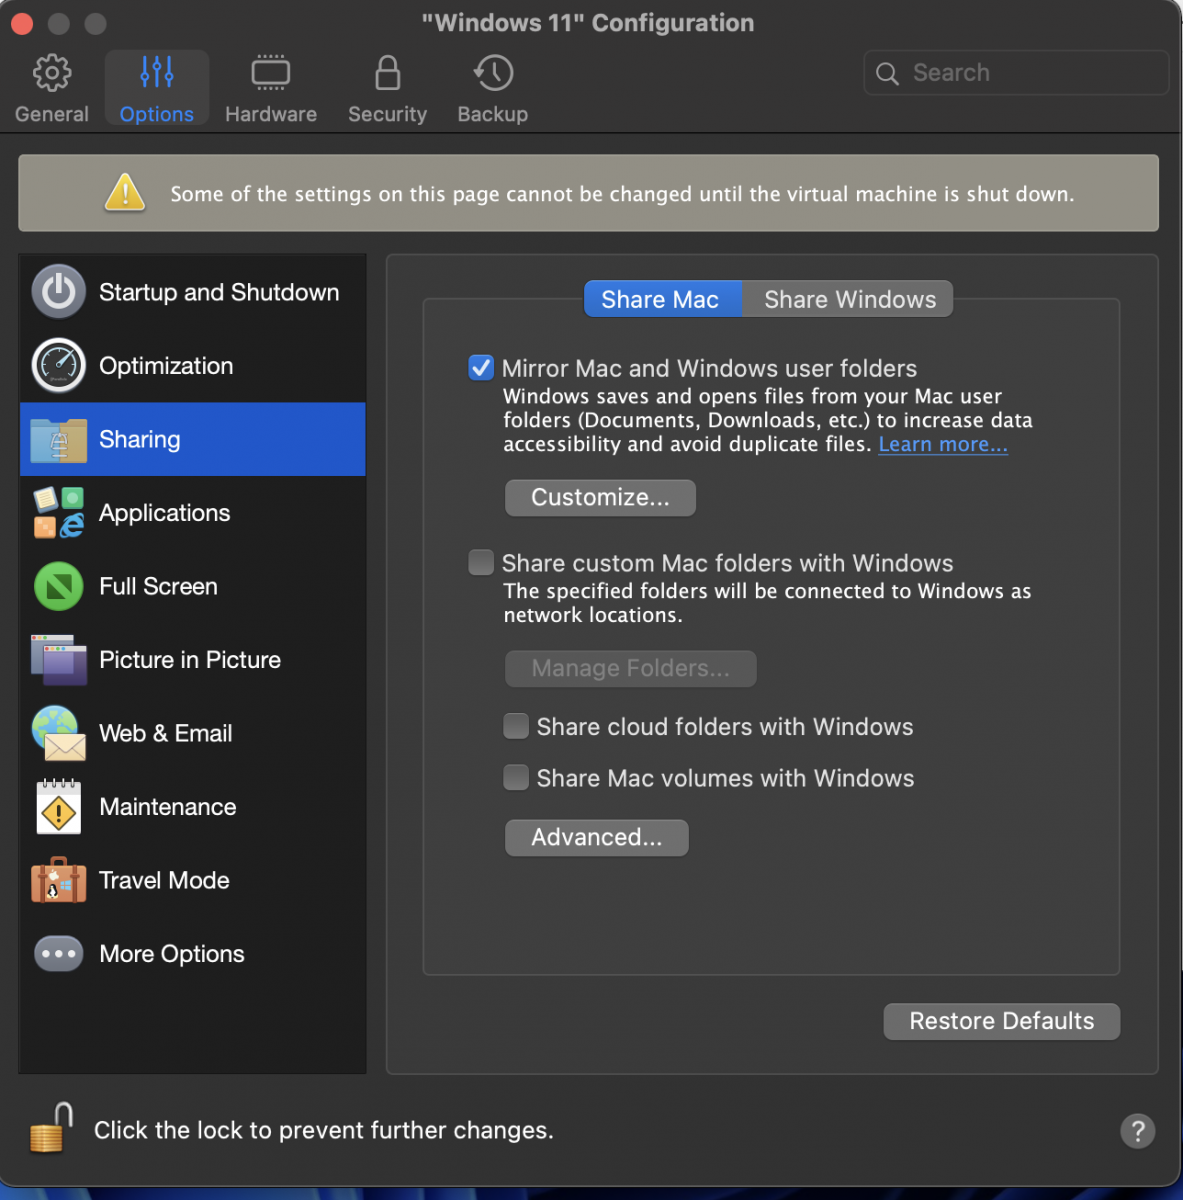Open the Advanced... sharing settings

tap(597, 838)
